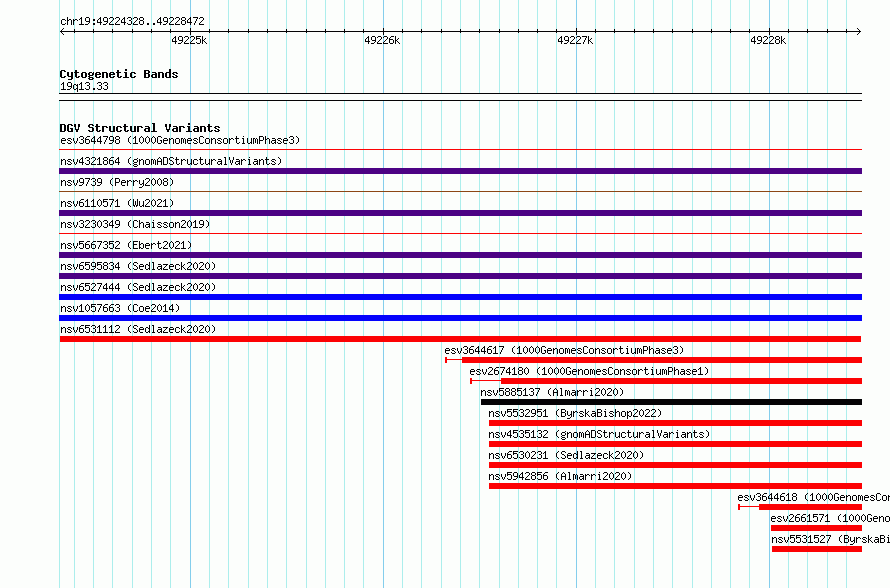
Task: Click the 49225k ruler mark
Action: click(x=189, y=40)
